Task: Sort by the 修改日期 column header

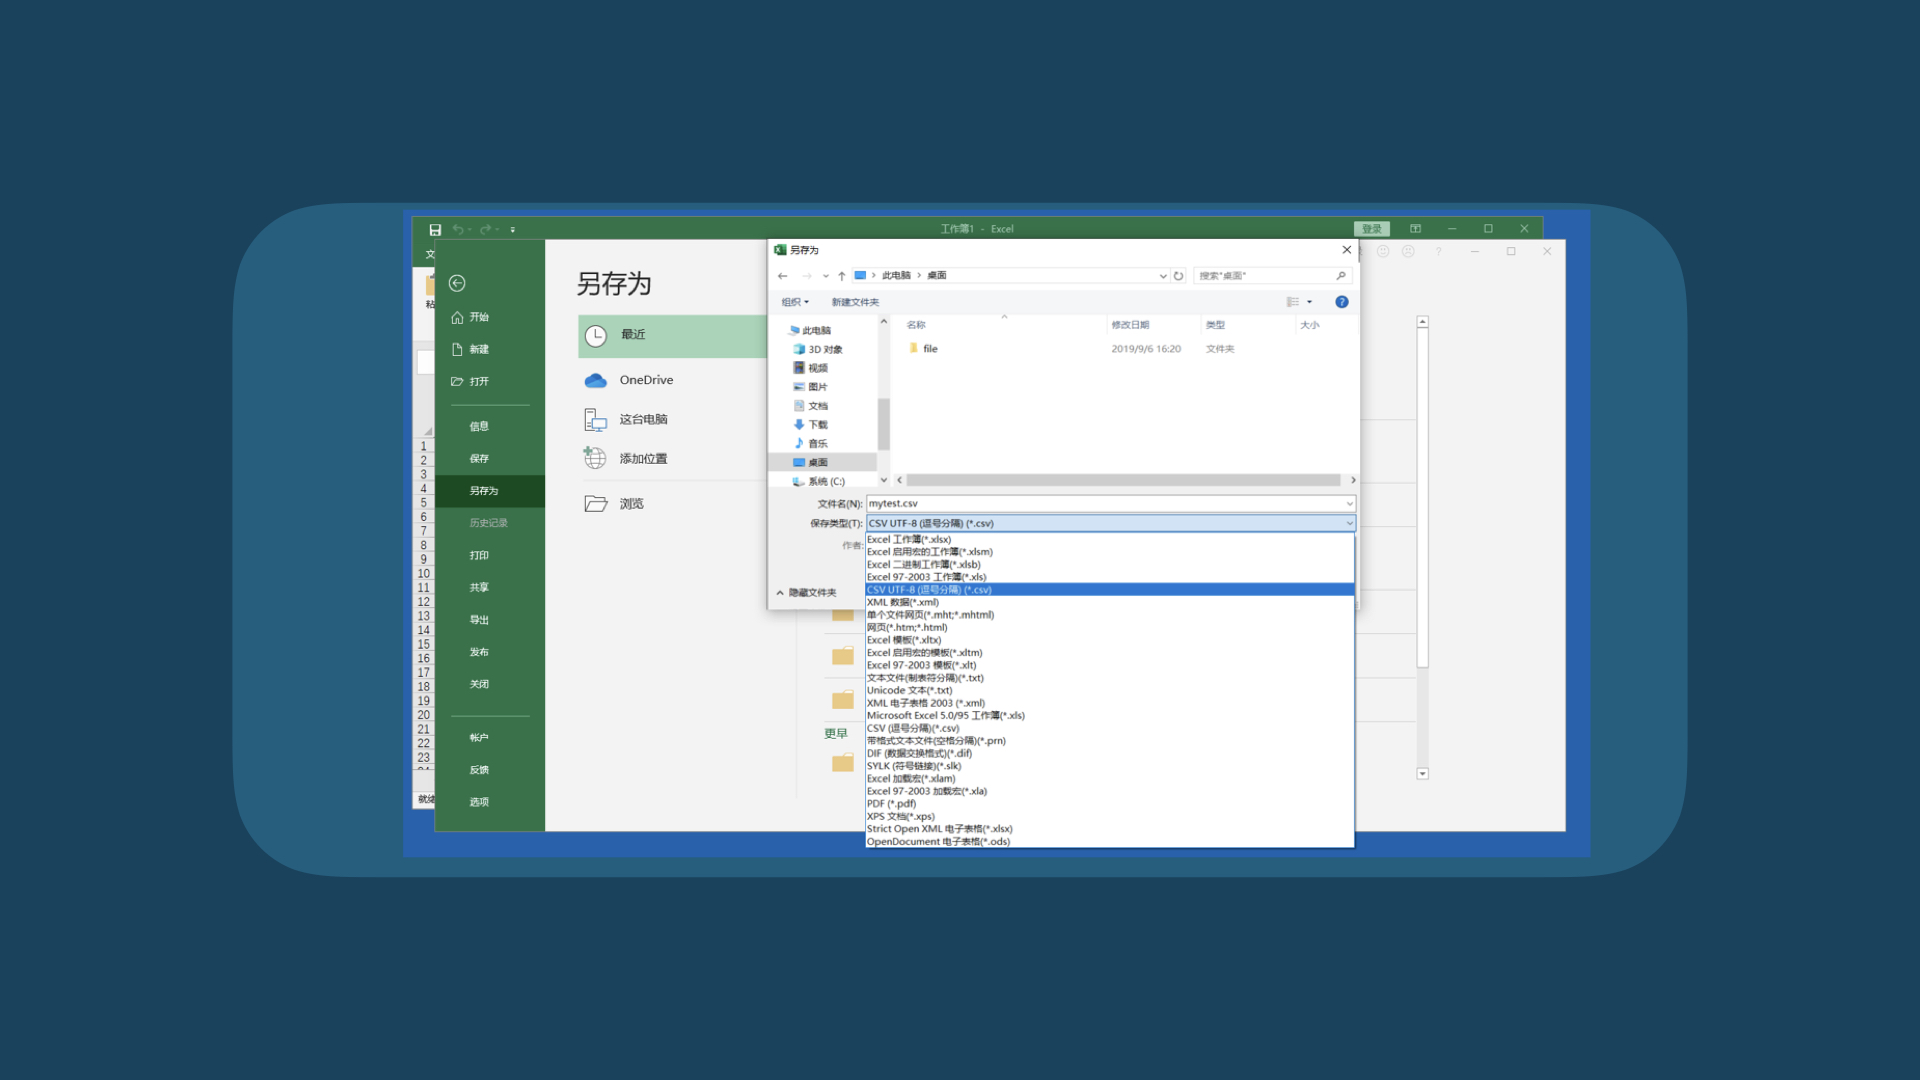Action: tap(1130, 325)
